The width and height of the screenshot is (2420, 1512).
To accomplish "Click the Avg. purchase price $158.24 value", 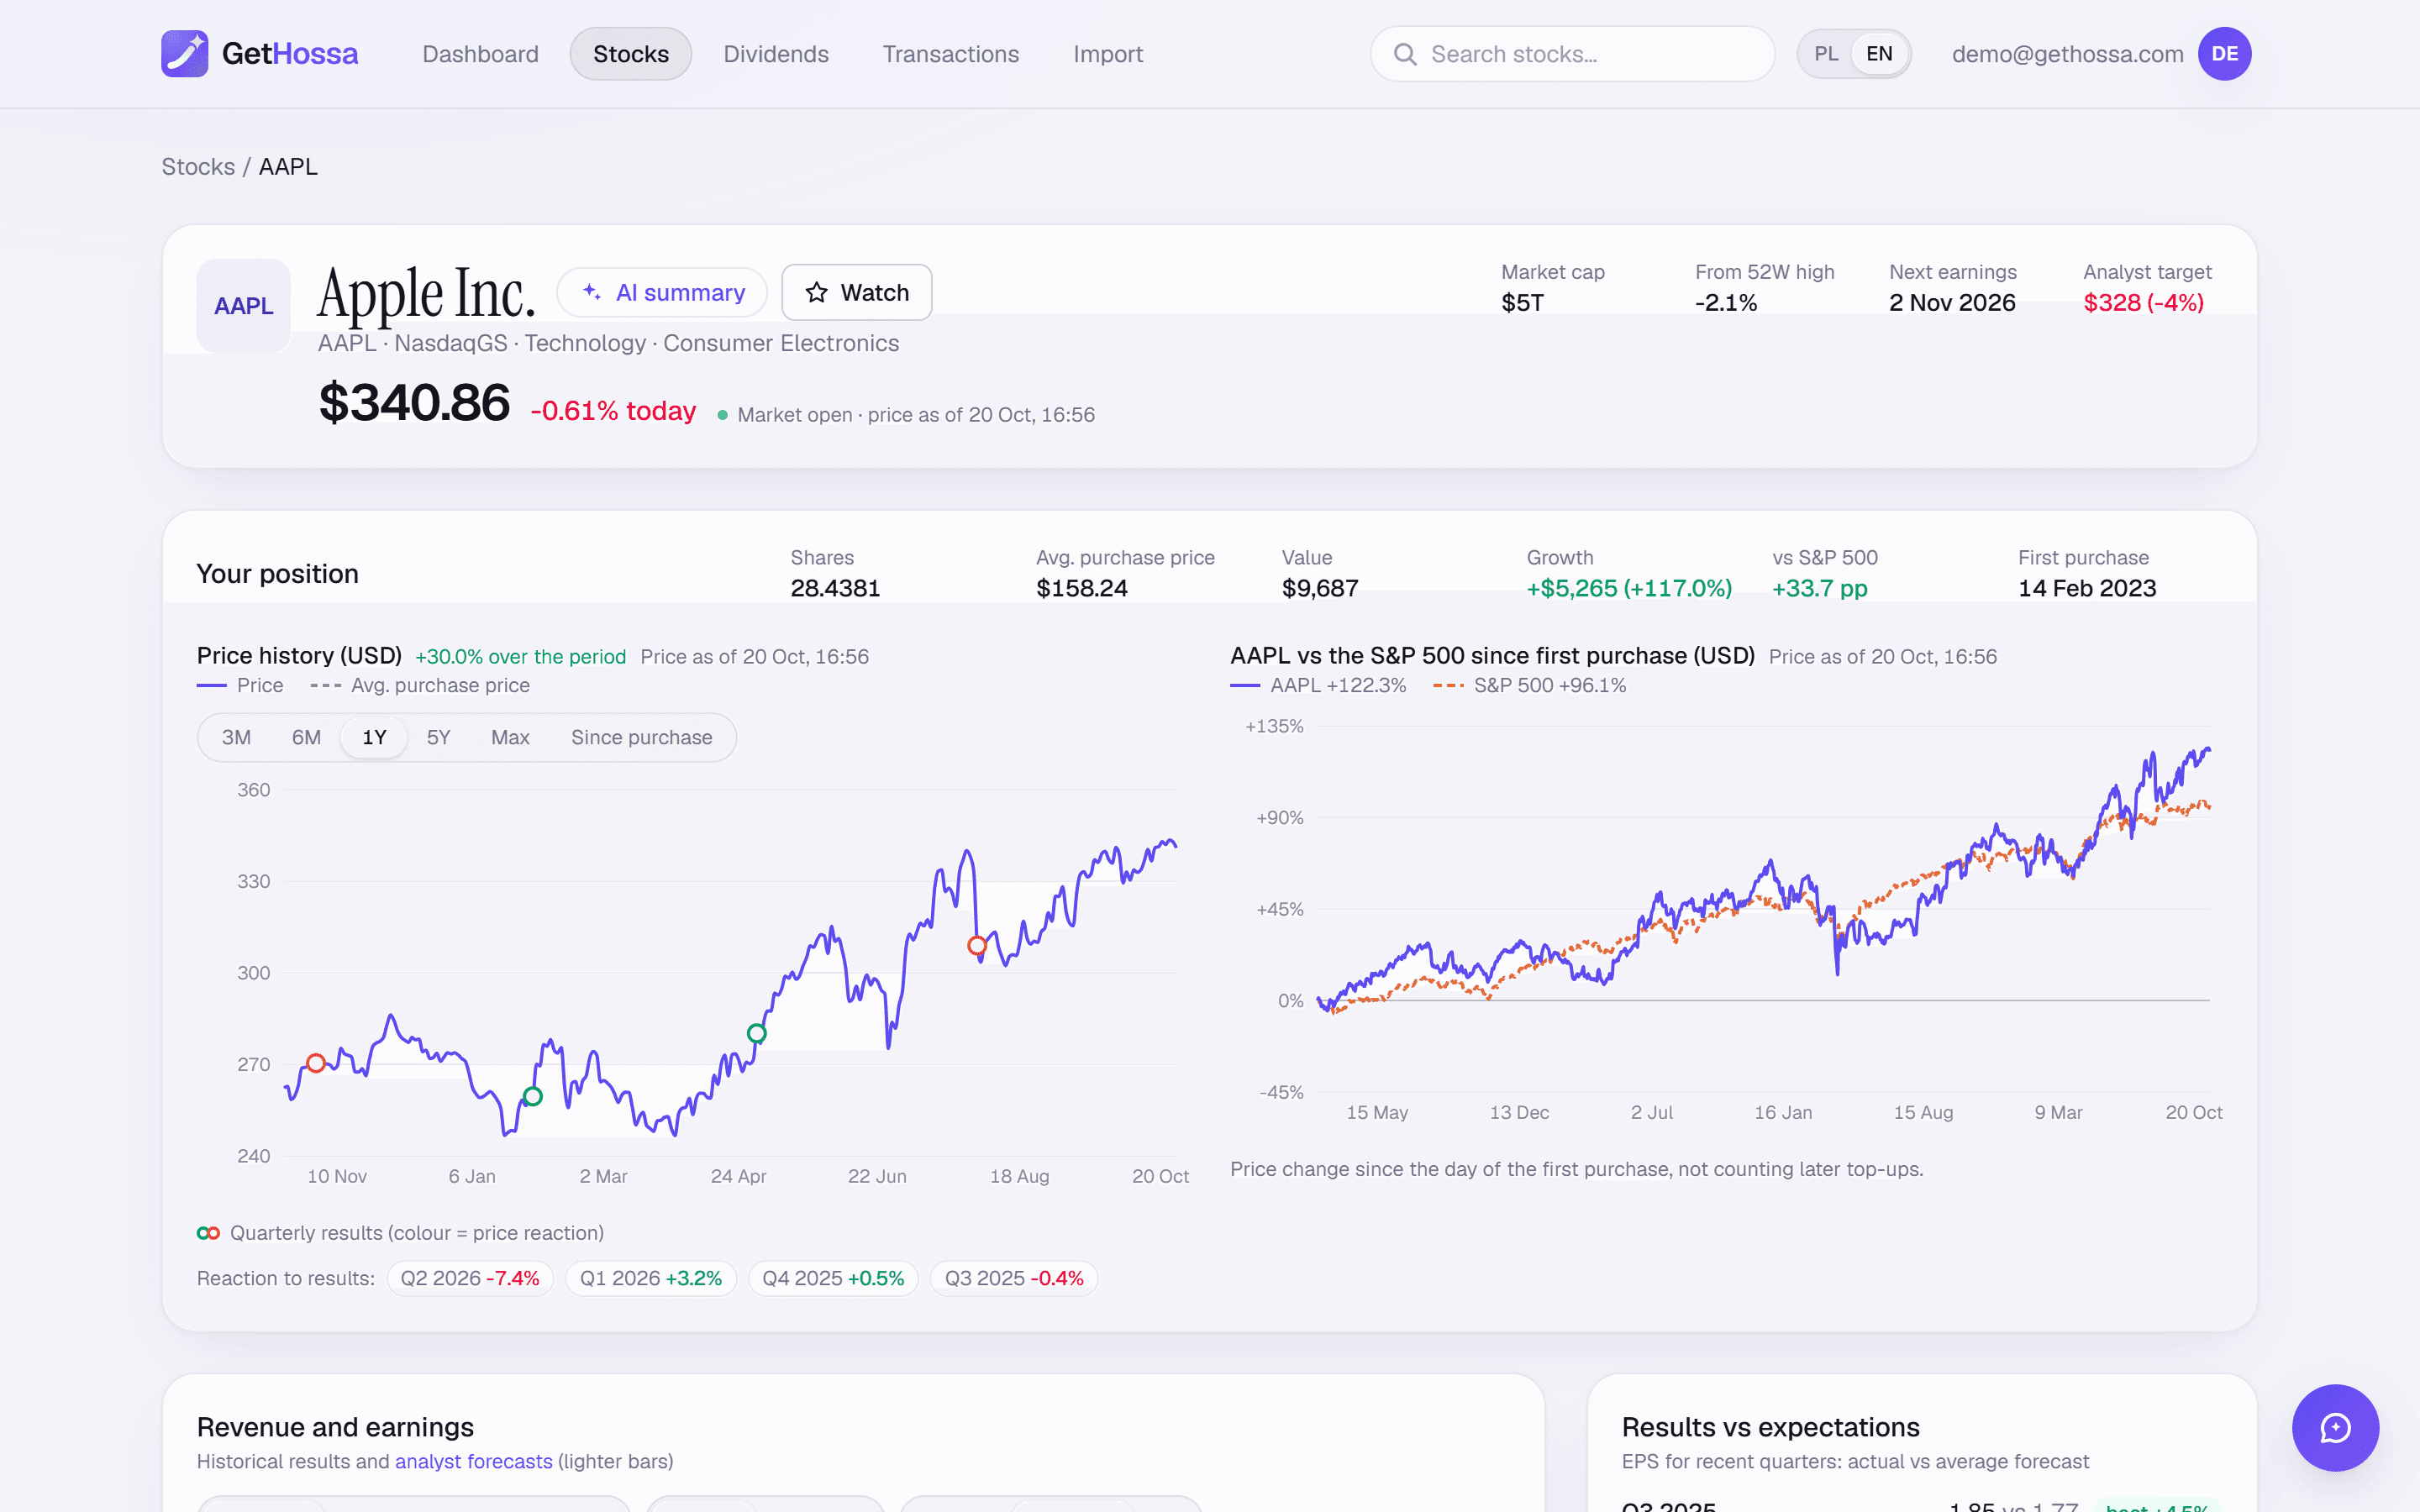I will pos(1082,588).
